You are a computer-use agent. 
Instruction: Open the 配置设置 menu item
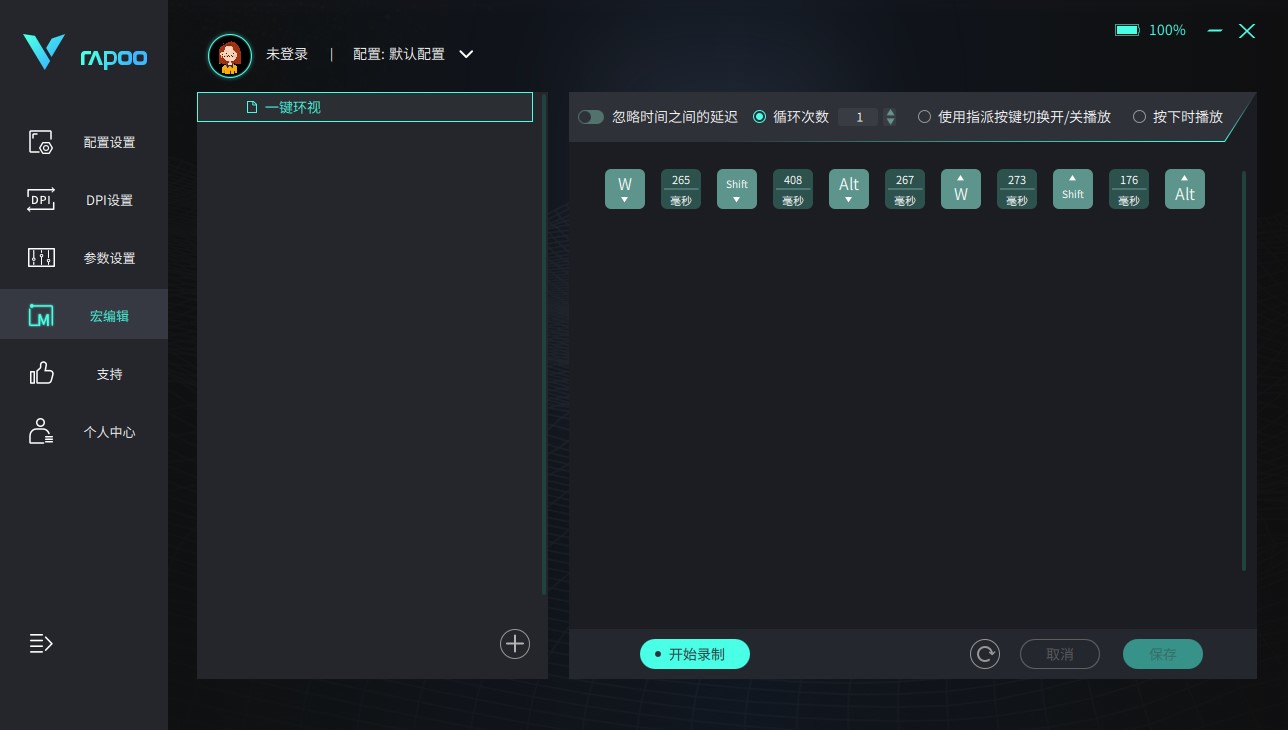click(x=84, y=142)
